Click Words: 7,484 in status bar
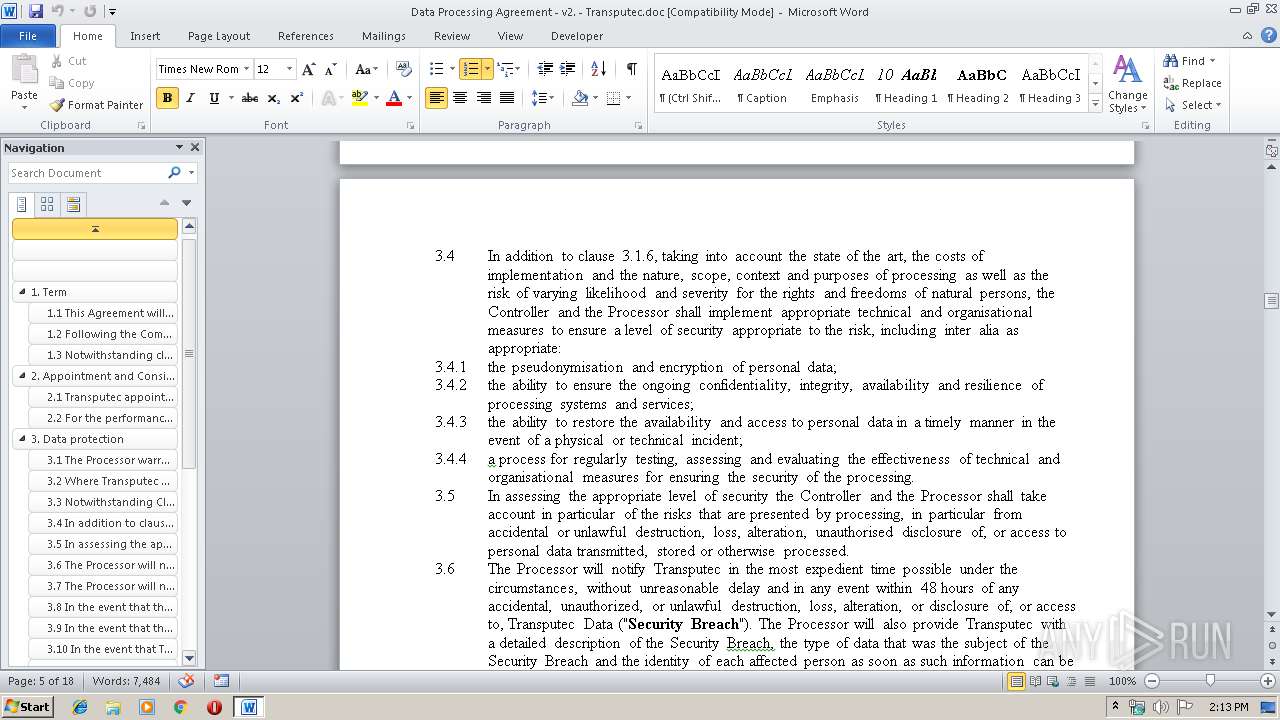1280x720 pixels. coord(126,681)
